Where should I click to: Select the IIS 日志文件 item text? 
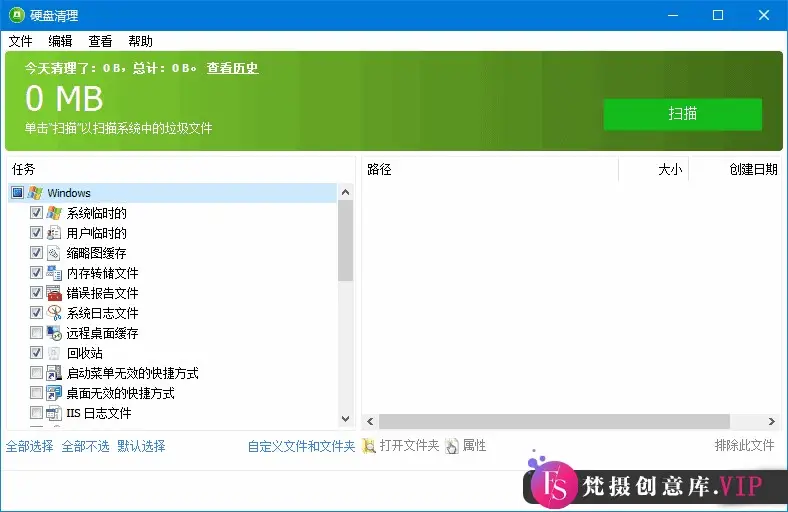pos(99,413)
